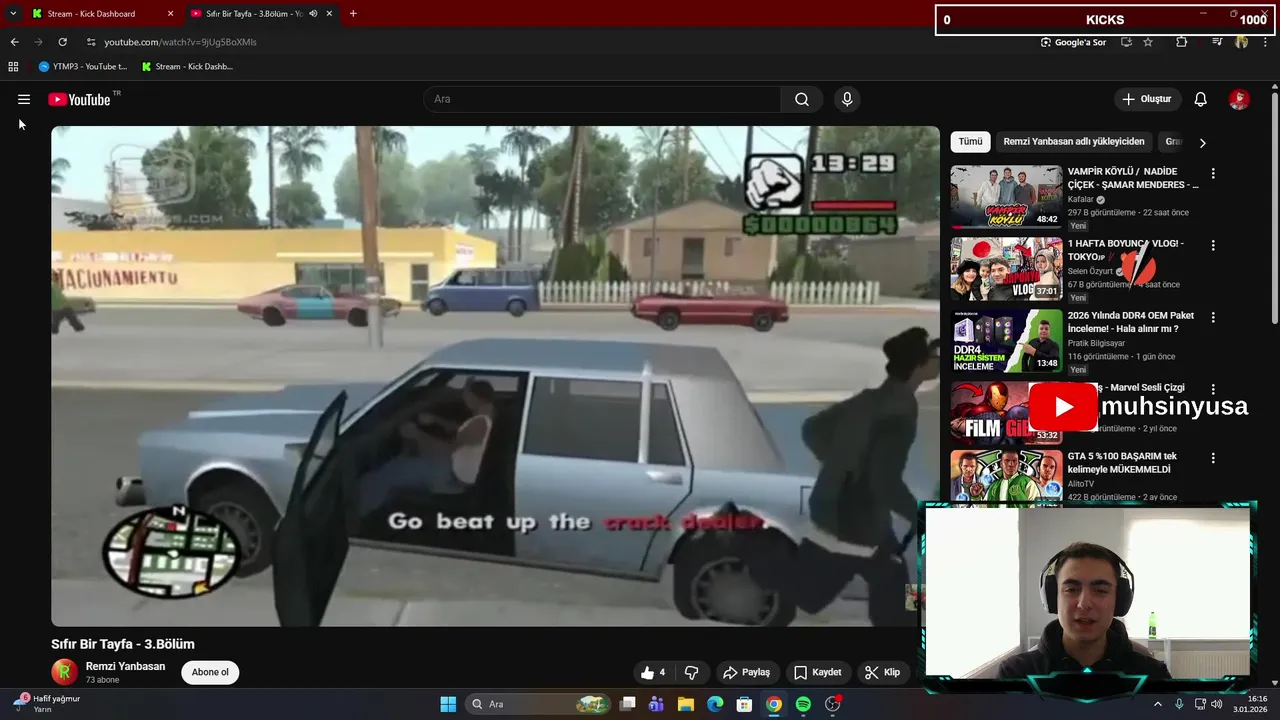Open the TOKYO vlog video thumbnail
This screenshot has width=1280, height=720.
pyautogui.click(x=1006, y=268)
